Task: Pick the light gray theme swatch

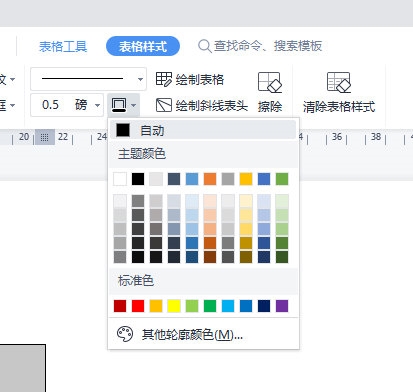Action: point(156,179)
